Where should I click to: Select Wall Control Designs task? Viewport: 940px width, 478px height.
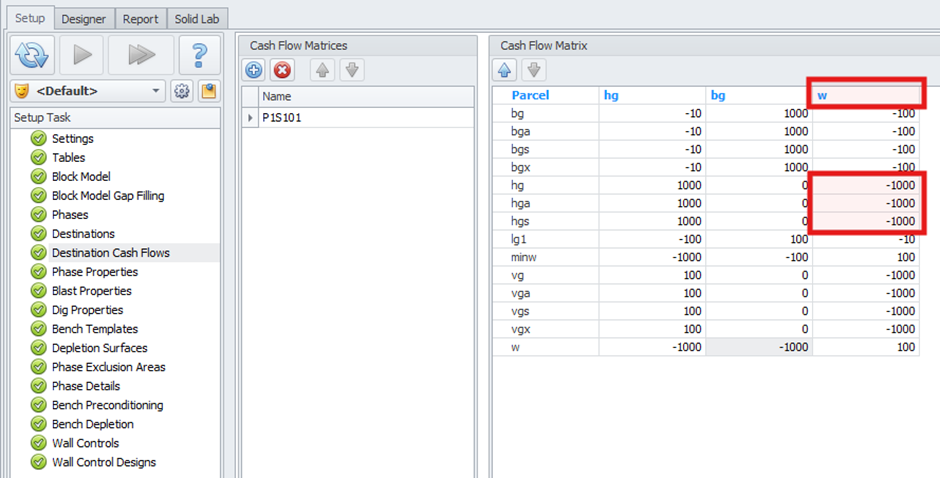click(103, 462)
